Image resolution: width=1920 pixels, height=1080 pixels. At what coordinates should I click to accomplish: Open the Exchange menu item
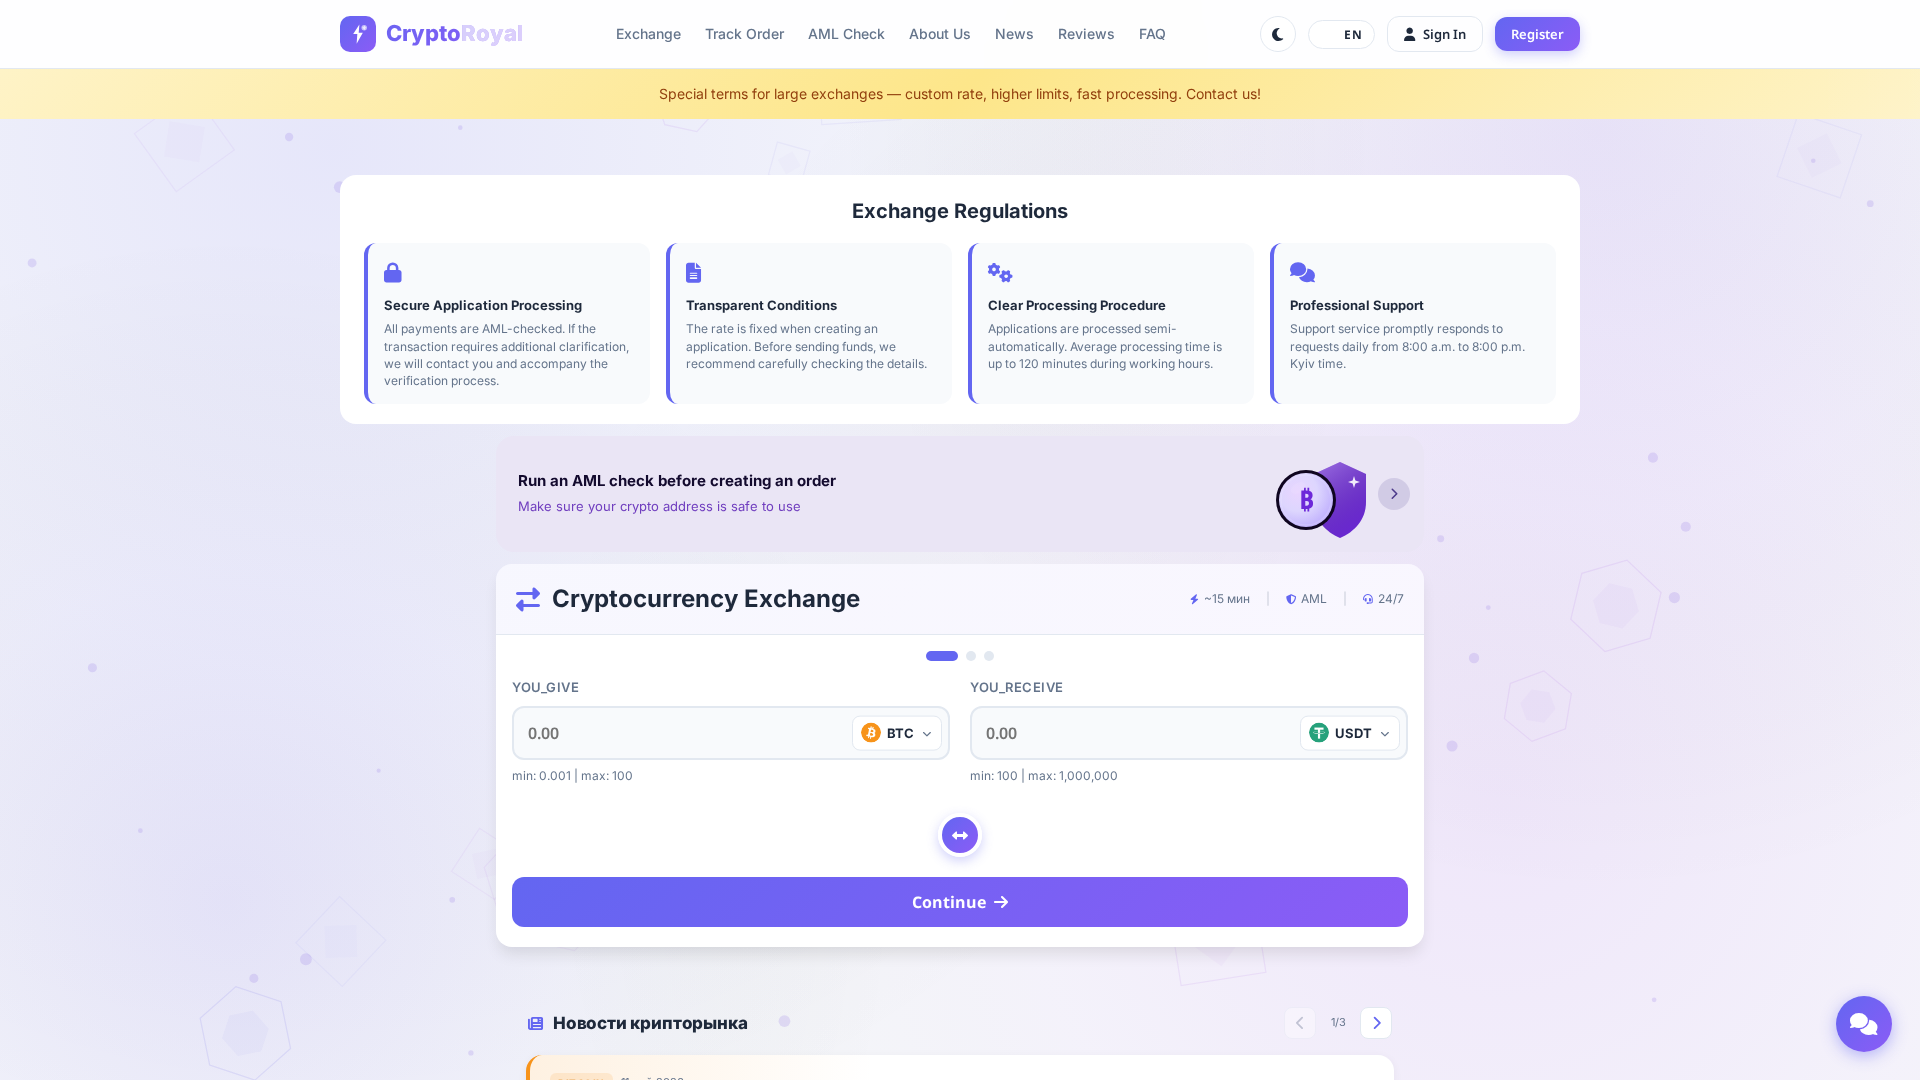tap(648, 34)
